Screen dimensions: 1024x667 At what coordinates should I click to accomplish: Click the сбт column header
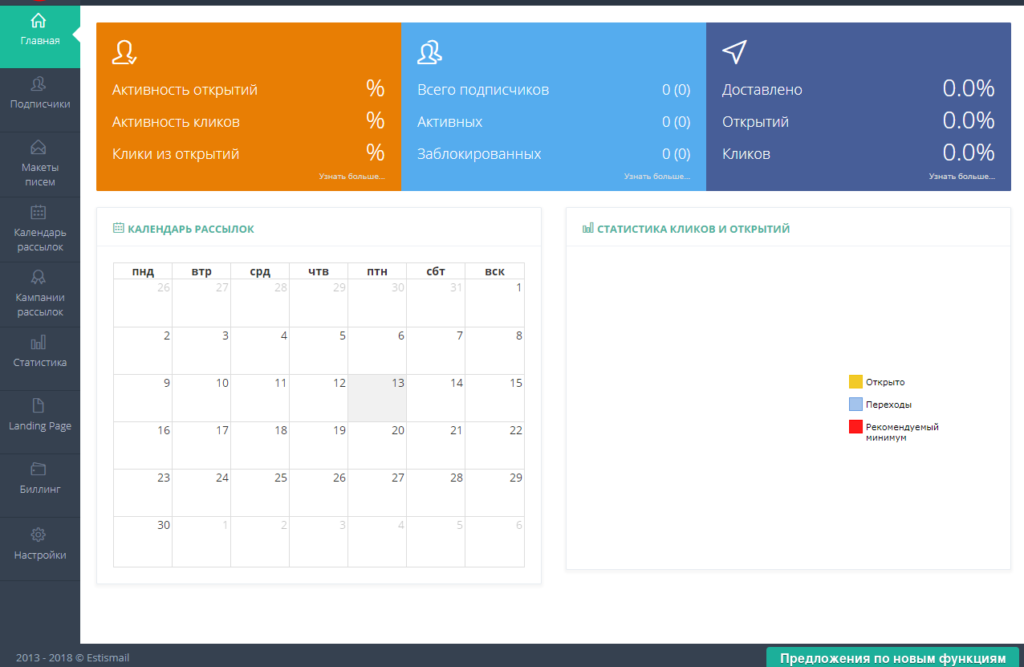[436, 271]
